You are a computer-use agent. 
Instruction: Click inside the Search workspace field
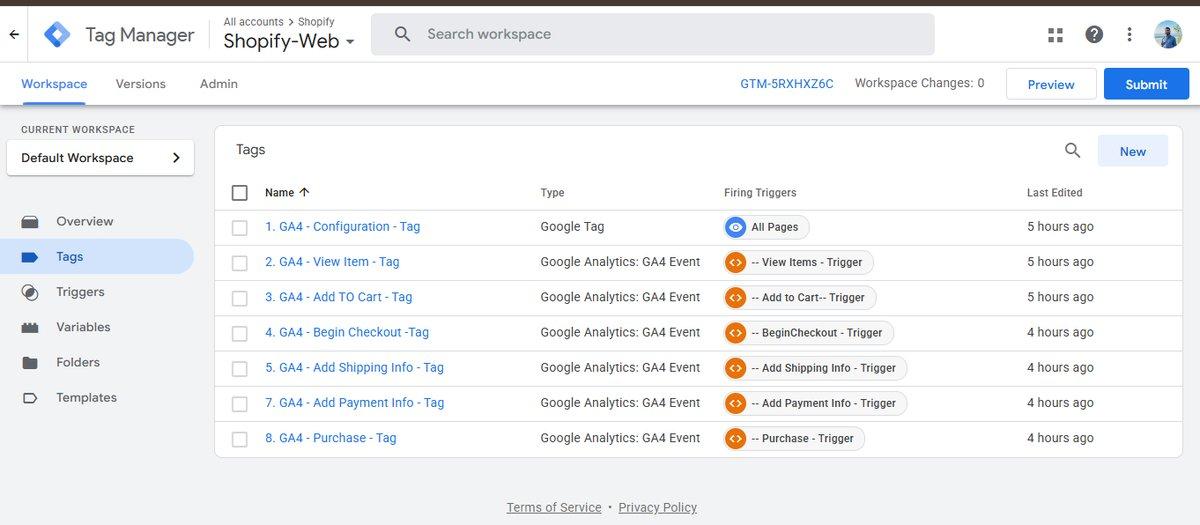653,34
